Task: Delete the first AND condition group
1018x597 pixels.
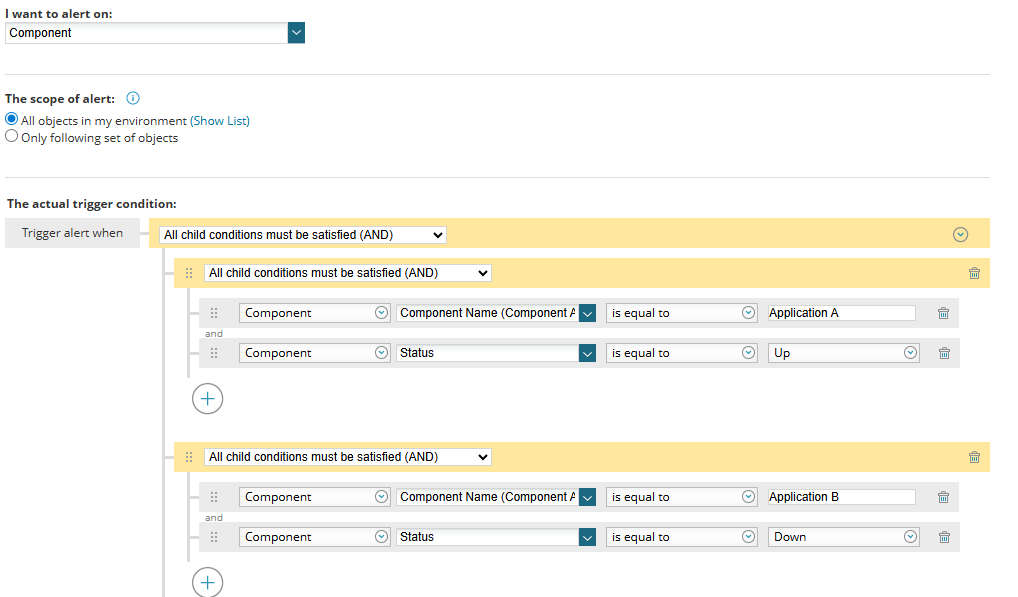Action: coord(974,273)
